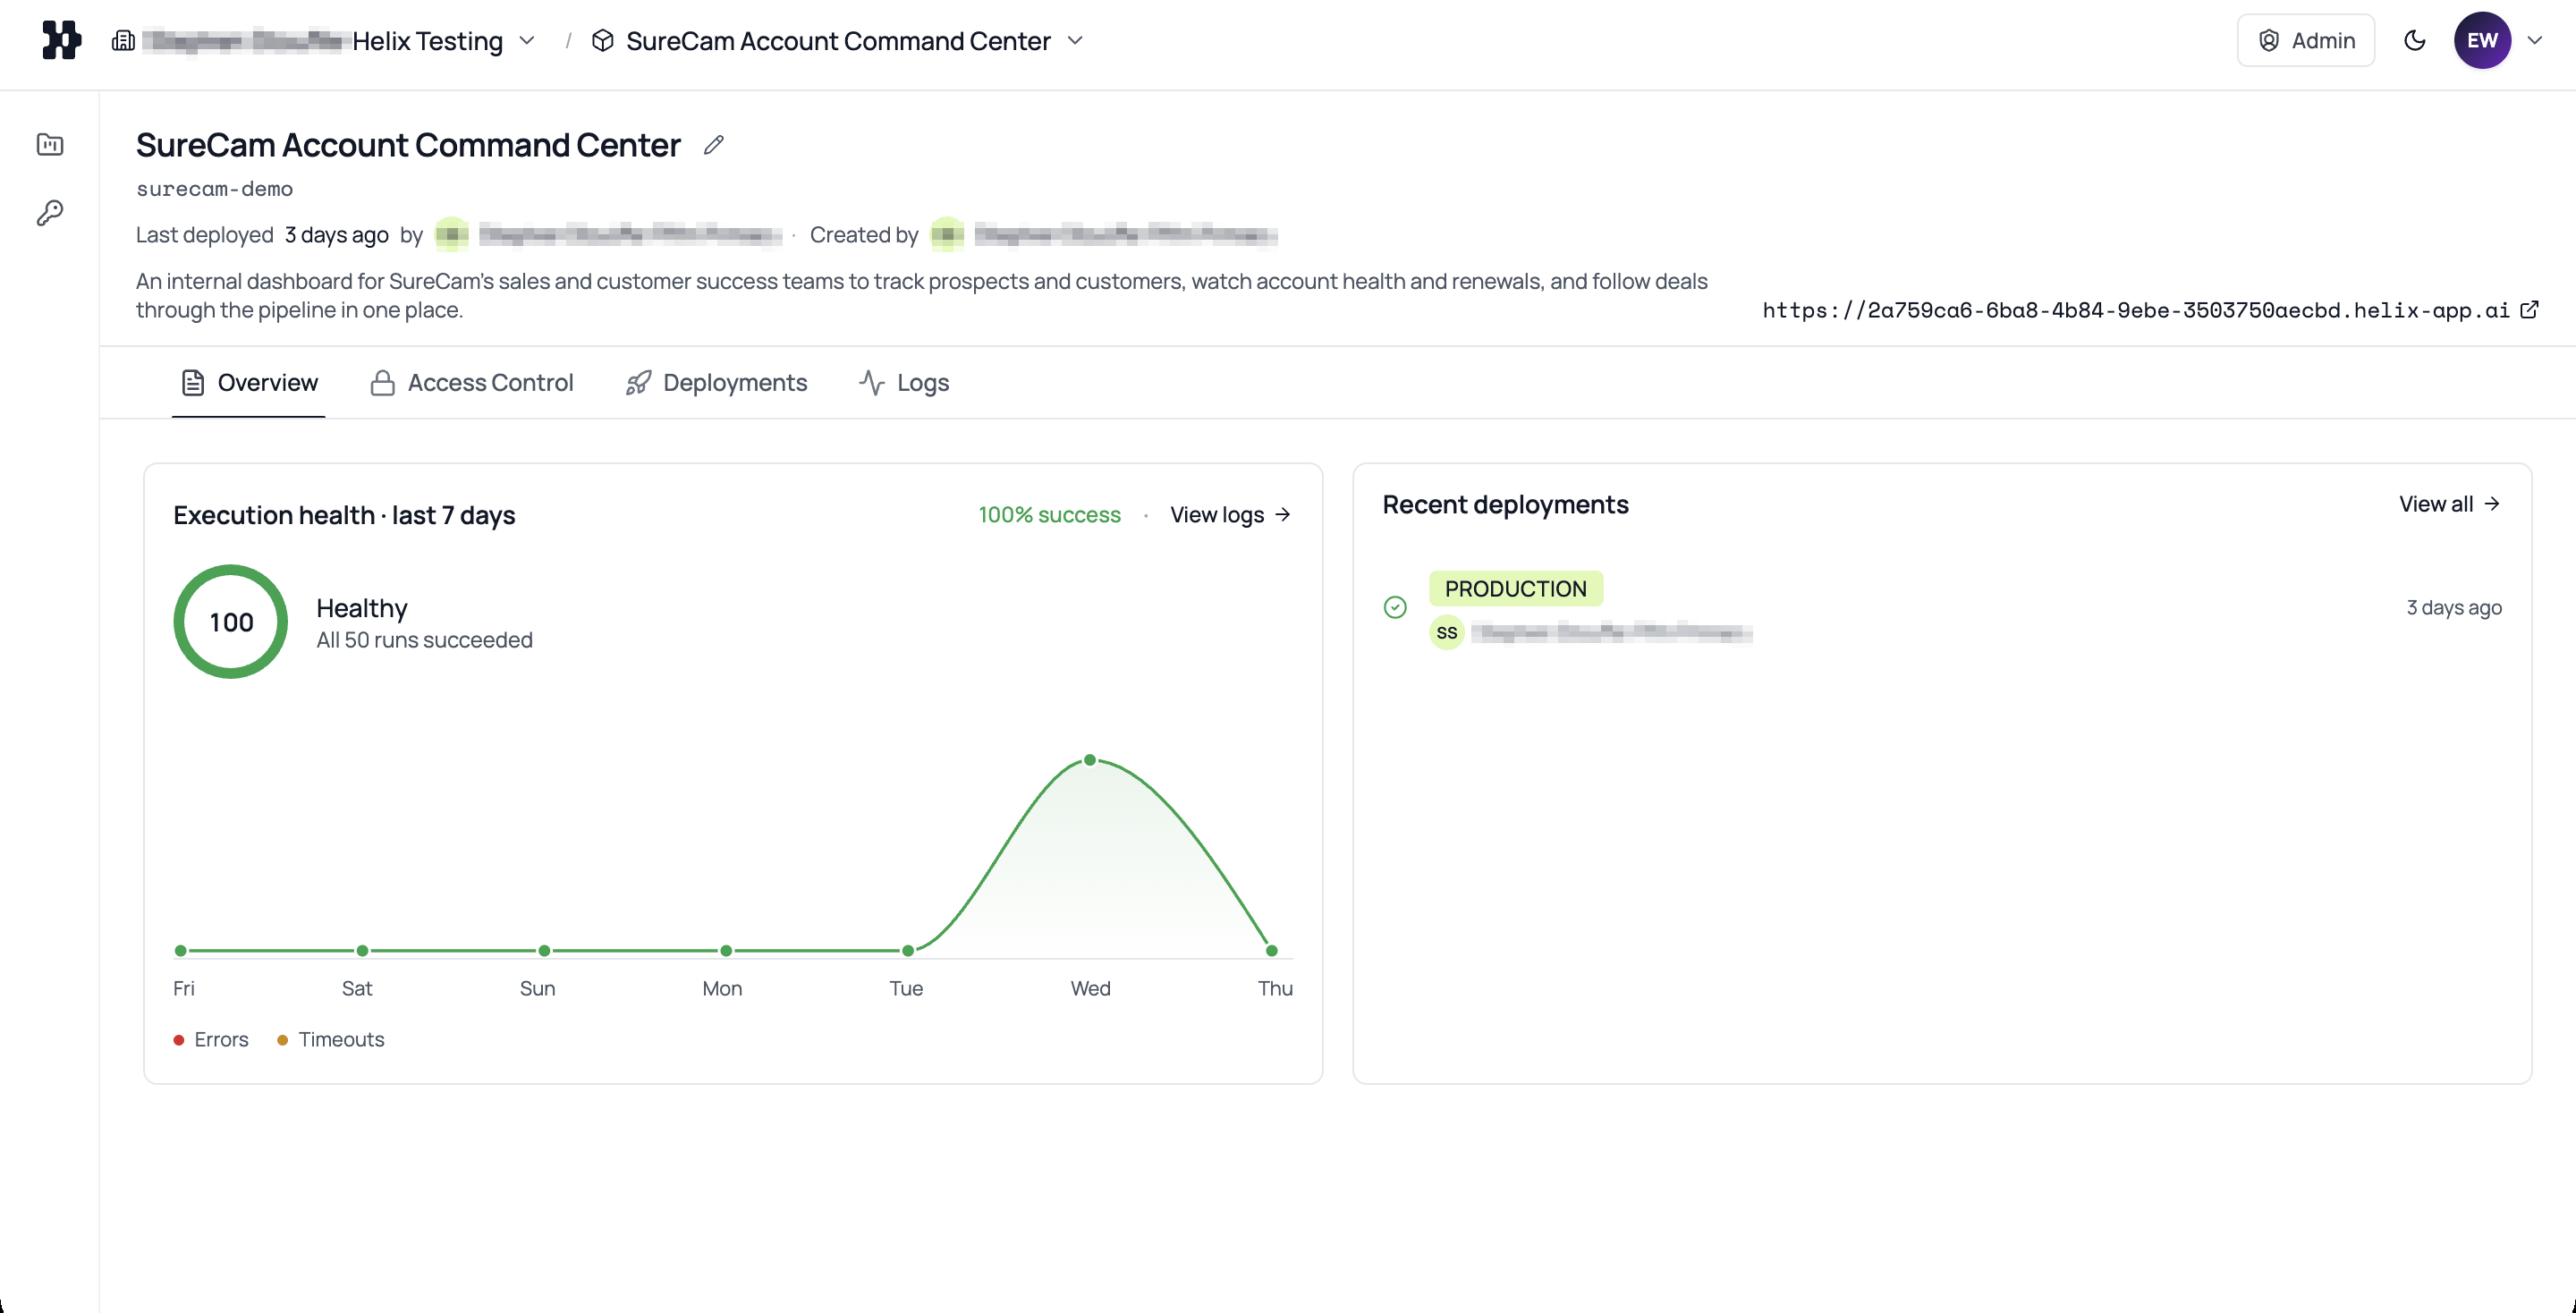Switch to the Logs tab
The image size is (2576, 1313).
pyautogui.click(x=904, y=383)
